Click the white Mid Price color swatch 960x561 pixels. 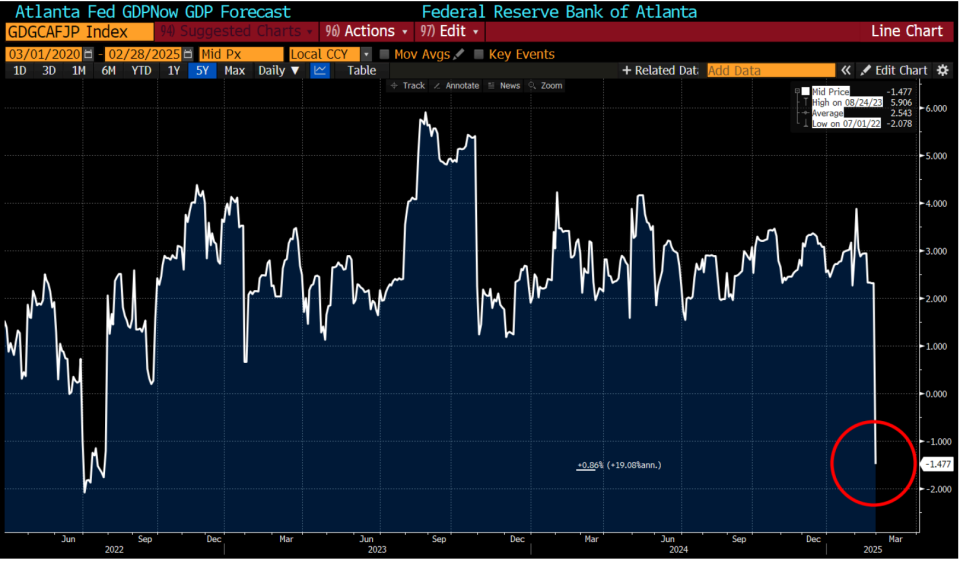point(806,91)
